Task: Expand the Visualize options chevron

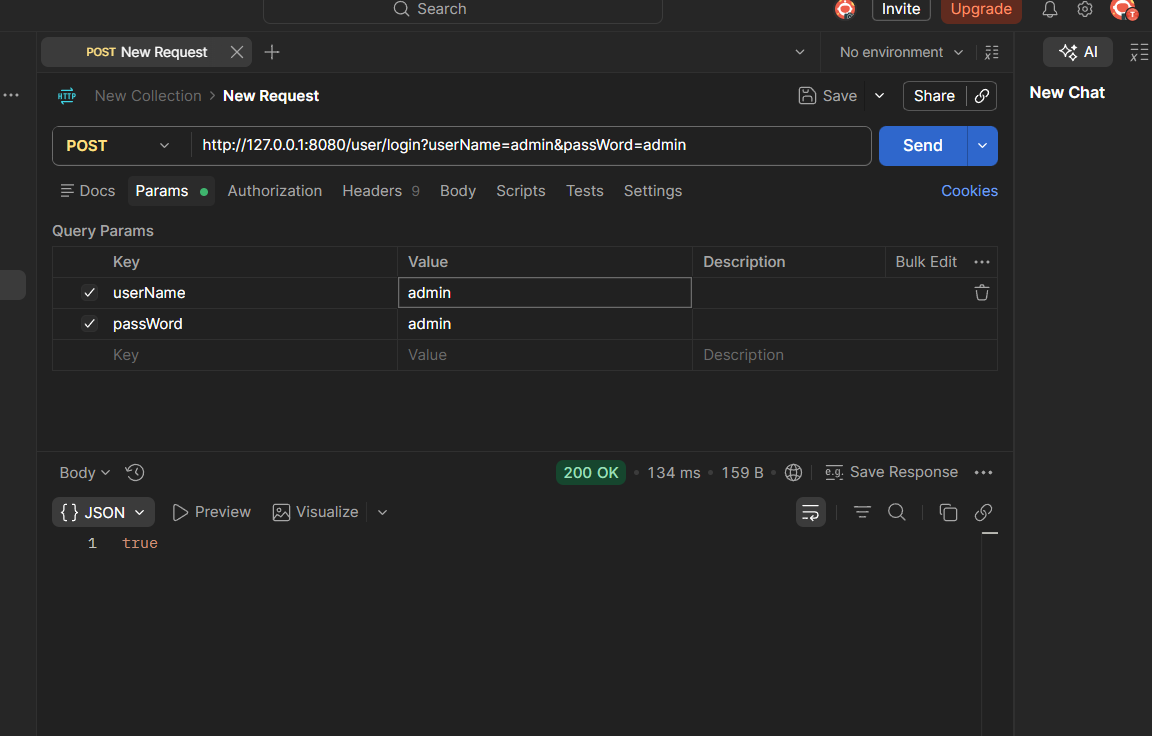Action: pos(382,512)
